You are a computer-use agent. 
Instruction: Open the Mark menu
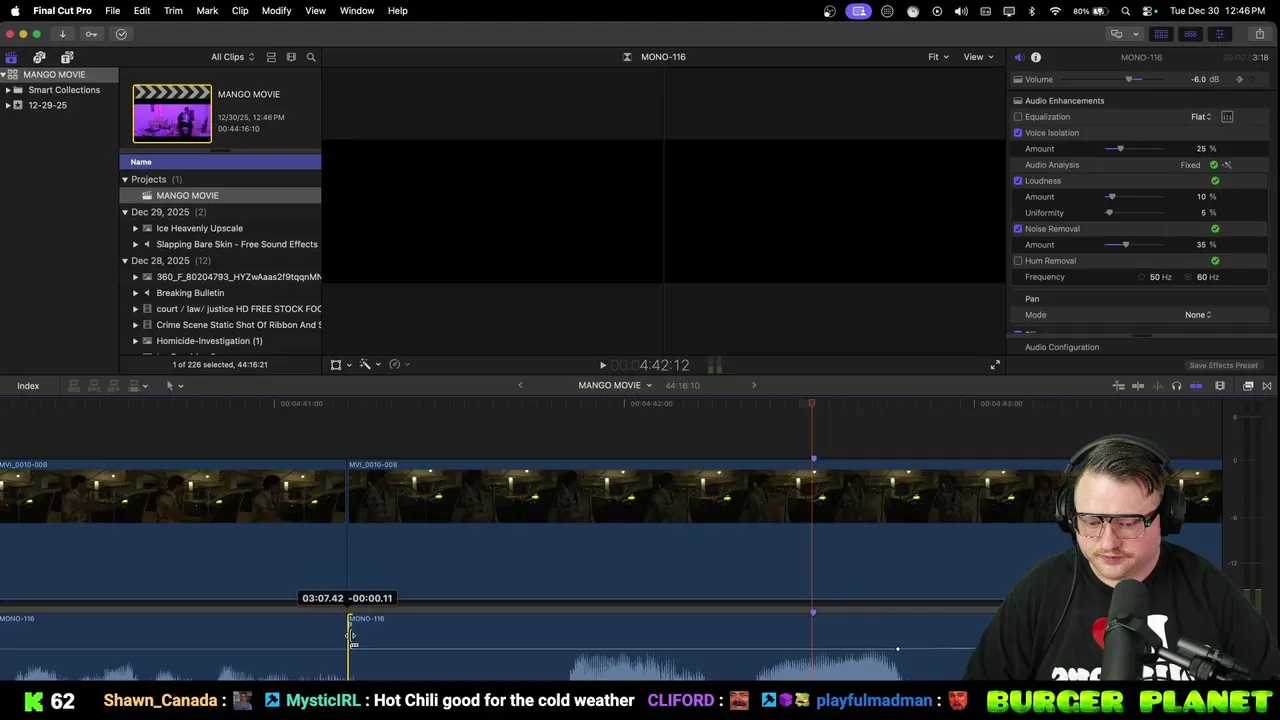tap(207, 11)
